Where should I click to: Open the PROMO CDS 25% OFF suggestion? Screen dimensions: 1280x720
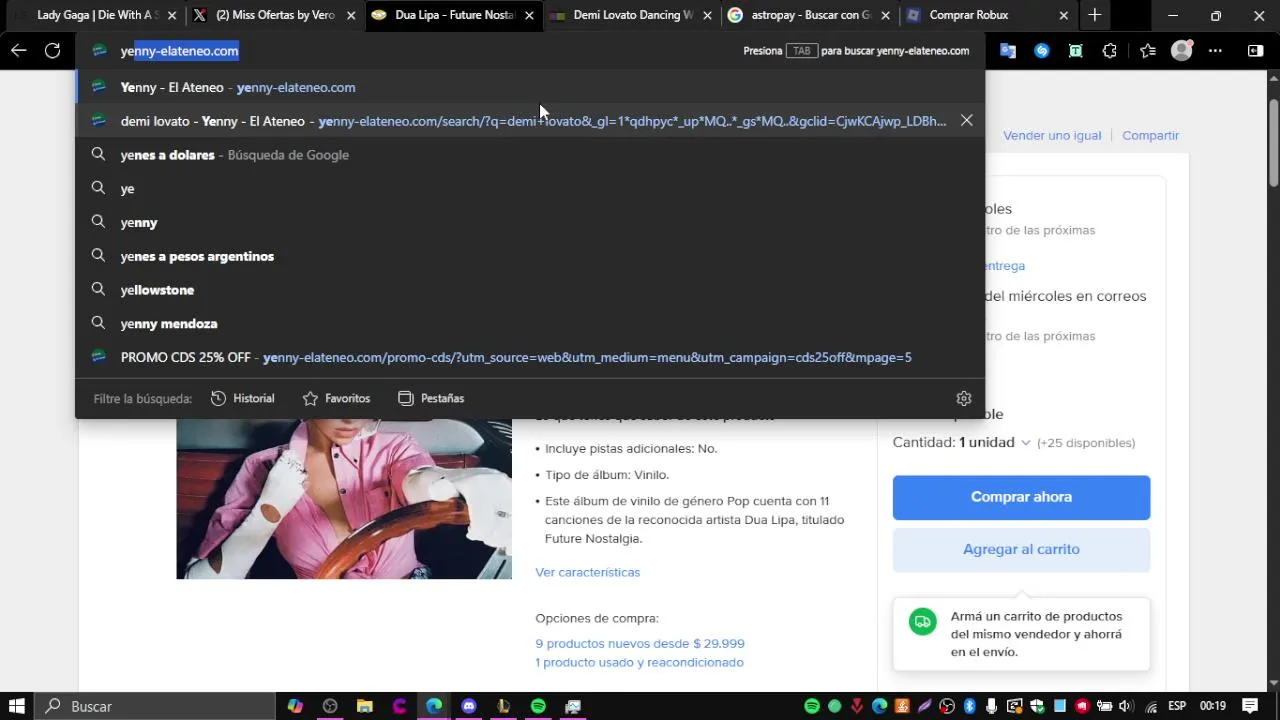(x=530, y=357)
